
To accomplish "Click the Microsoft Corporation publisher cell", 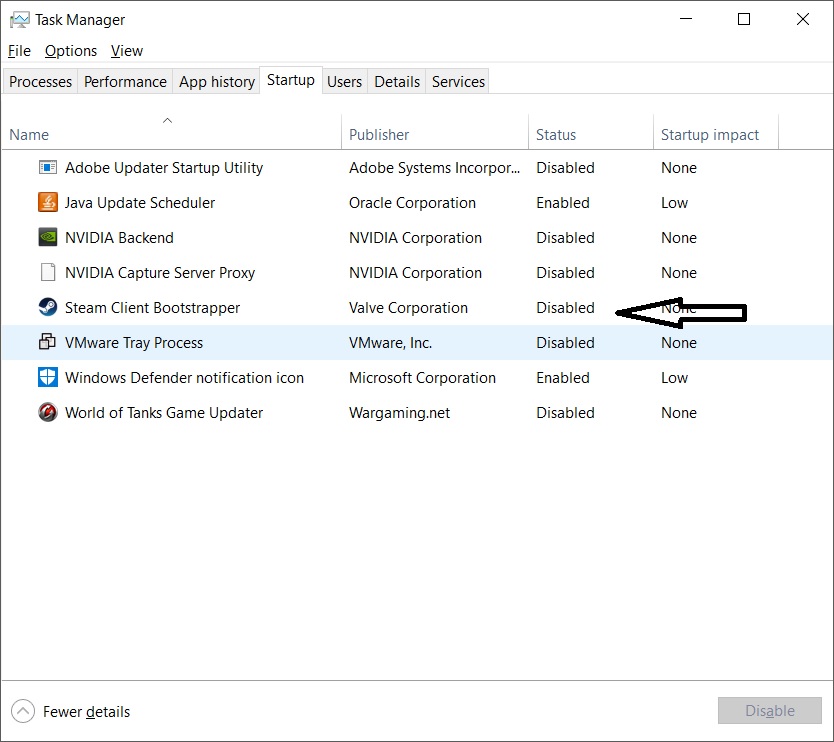I will click(422, 378).
